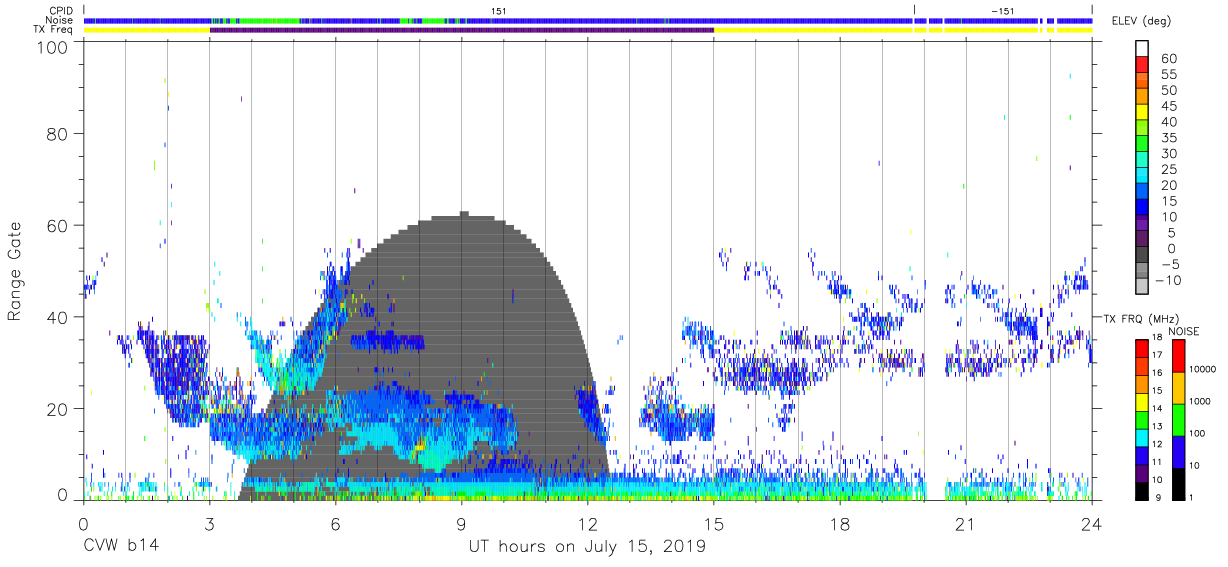Click the '25' label on ELEV colorbar
The width and height of the screenshot is (1228, 567).
1169,169
